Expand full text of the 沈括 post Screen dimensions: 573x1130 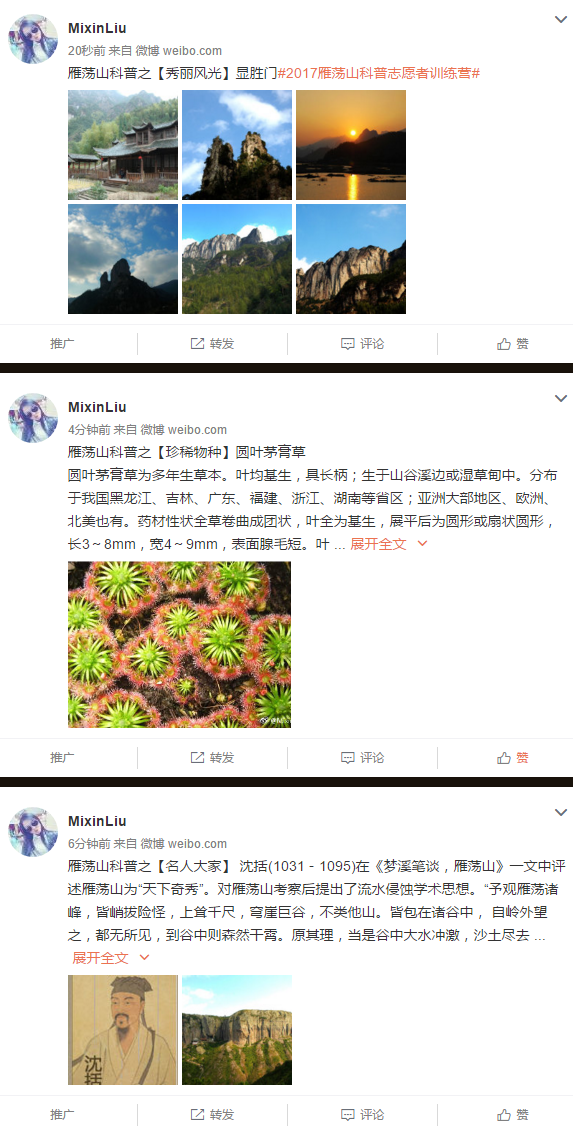pos(111,958)
